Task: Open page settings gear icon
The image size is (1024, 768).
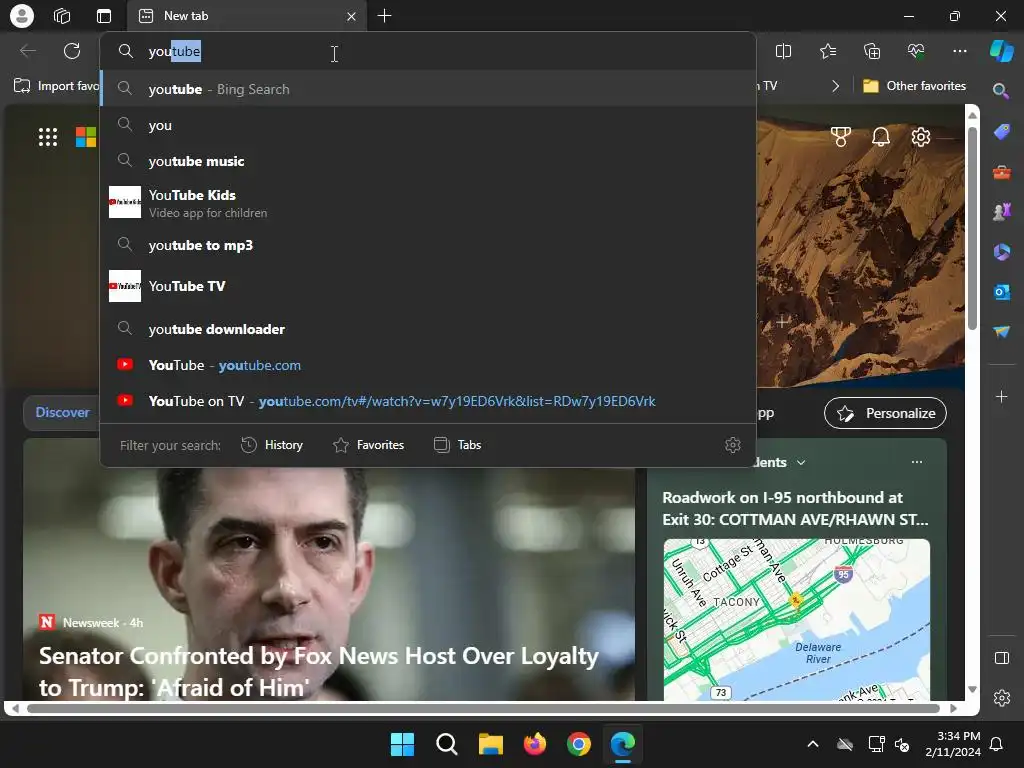Action: (x=921, y=136)
